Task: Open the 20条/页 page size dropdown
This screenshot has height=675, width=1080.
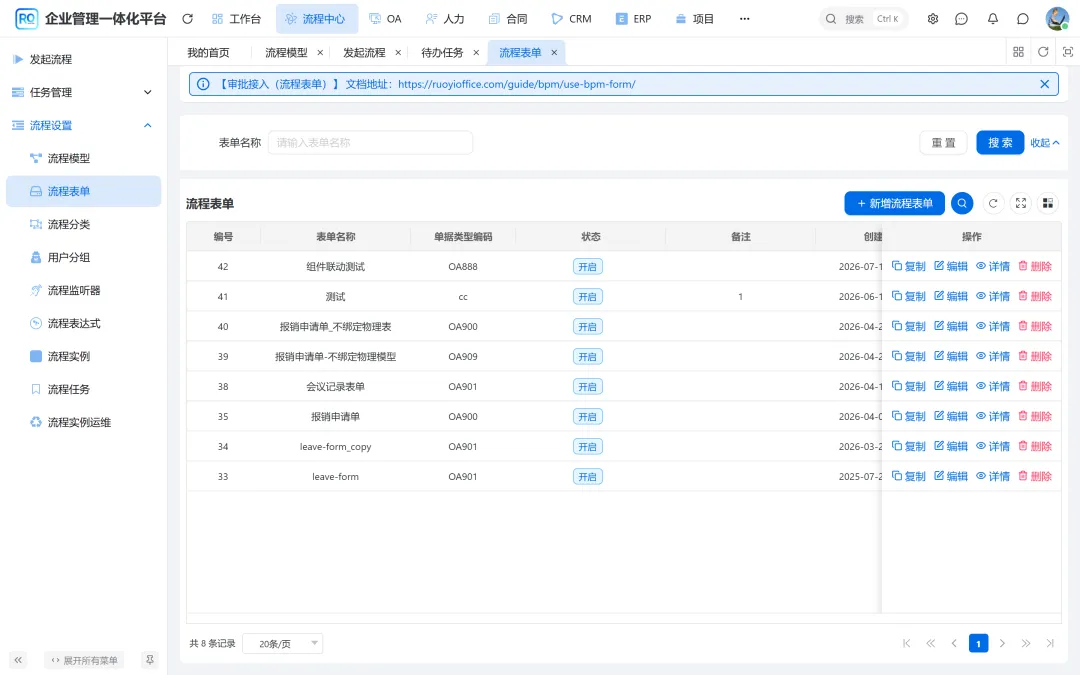Action: click(x=282, y=643)
